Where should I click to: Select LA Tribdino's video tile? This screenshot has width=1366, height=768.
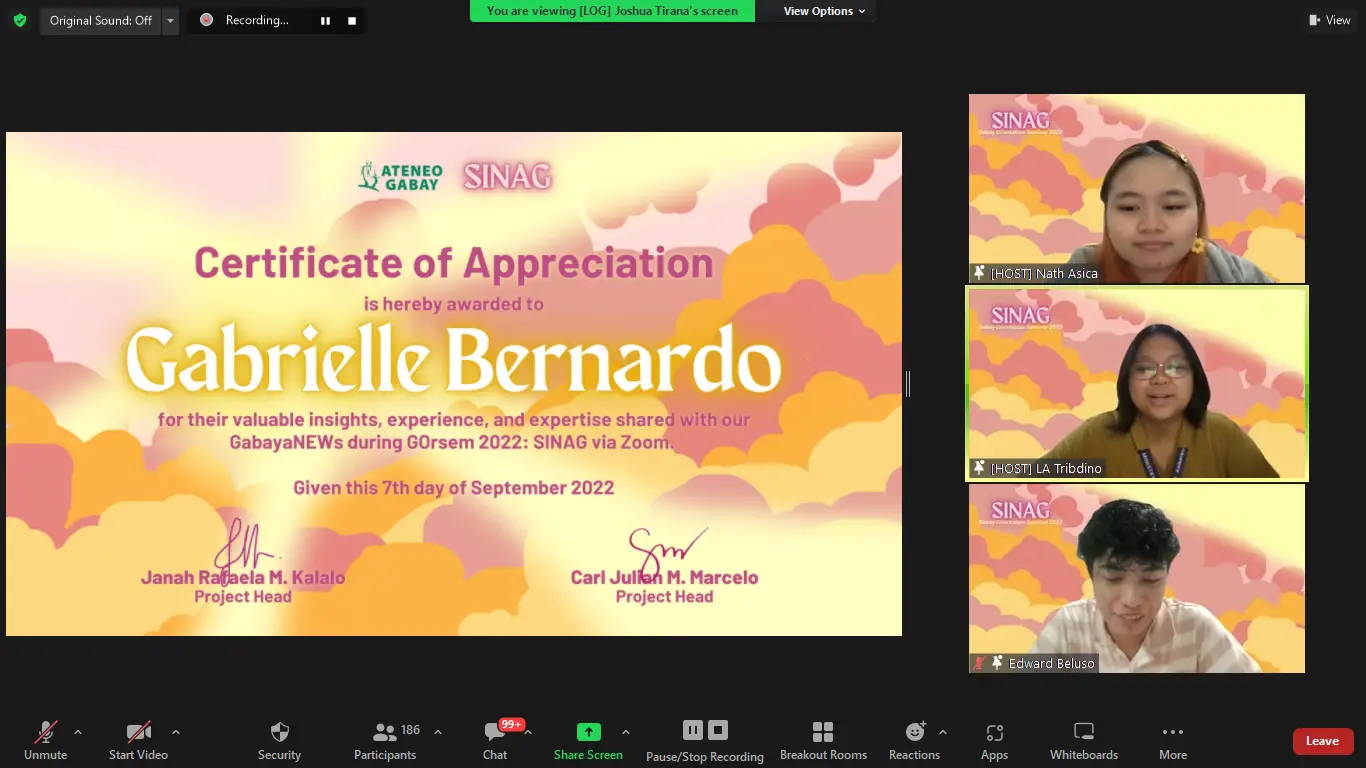(1137, 384)
